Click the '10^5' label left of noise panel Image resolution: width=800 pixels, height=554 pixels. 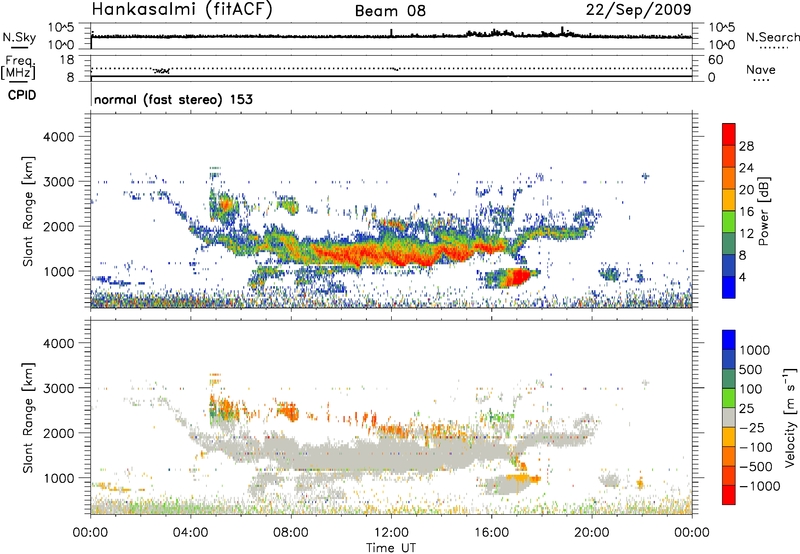(61, 28)
